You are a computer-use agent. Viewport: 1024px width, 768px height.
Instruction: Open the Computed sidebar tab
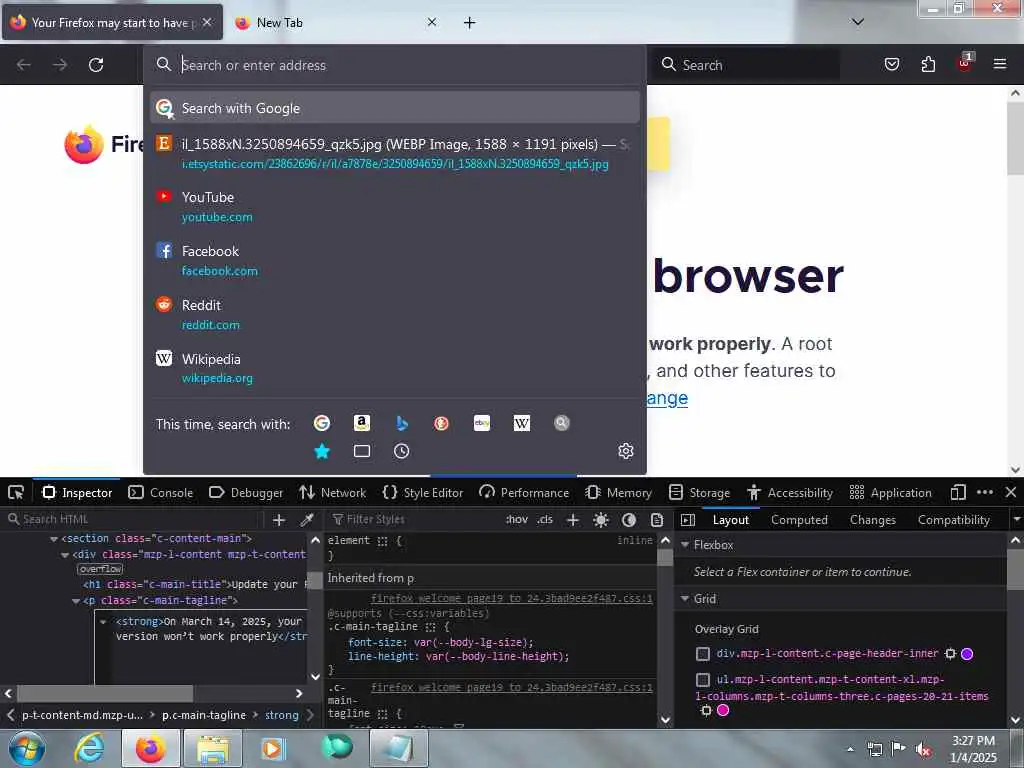click(799, 520)
